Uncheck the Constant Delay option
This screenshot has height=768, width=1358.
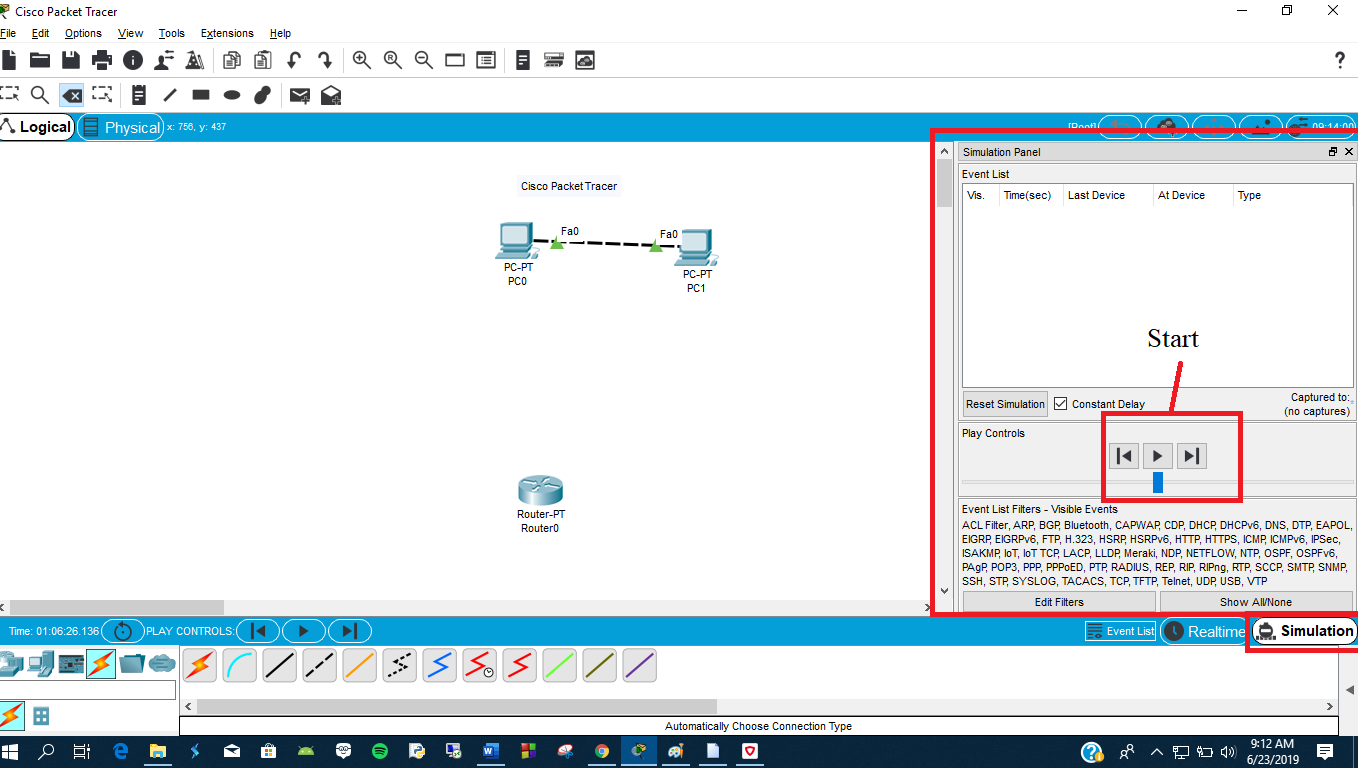coord(1060,403)
